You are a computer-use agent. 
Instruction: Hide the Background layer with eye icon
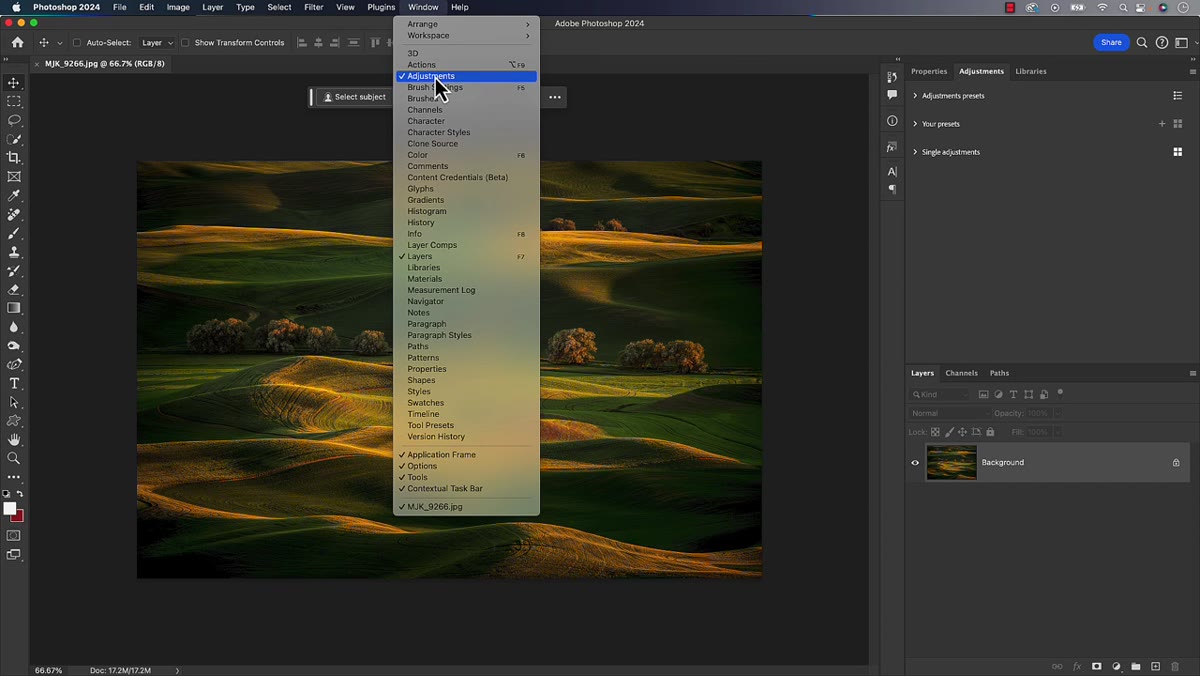click(x=915, y=462)
